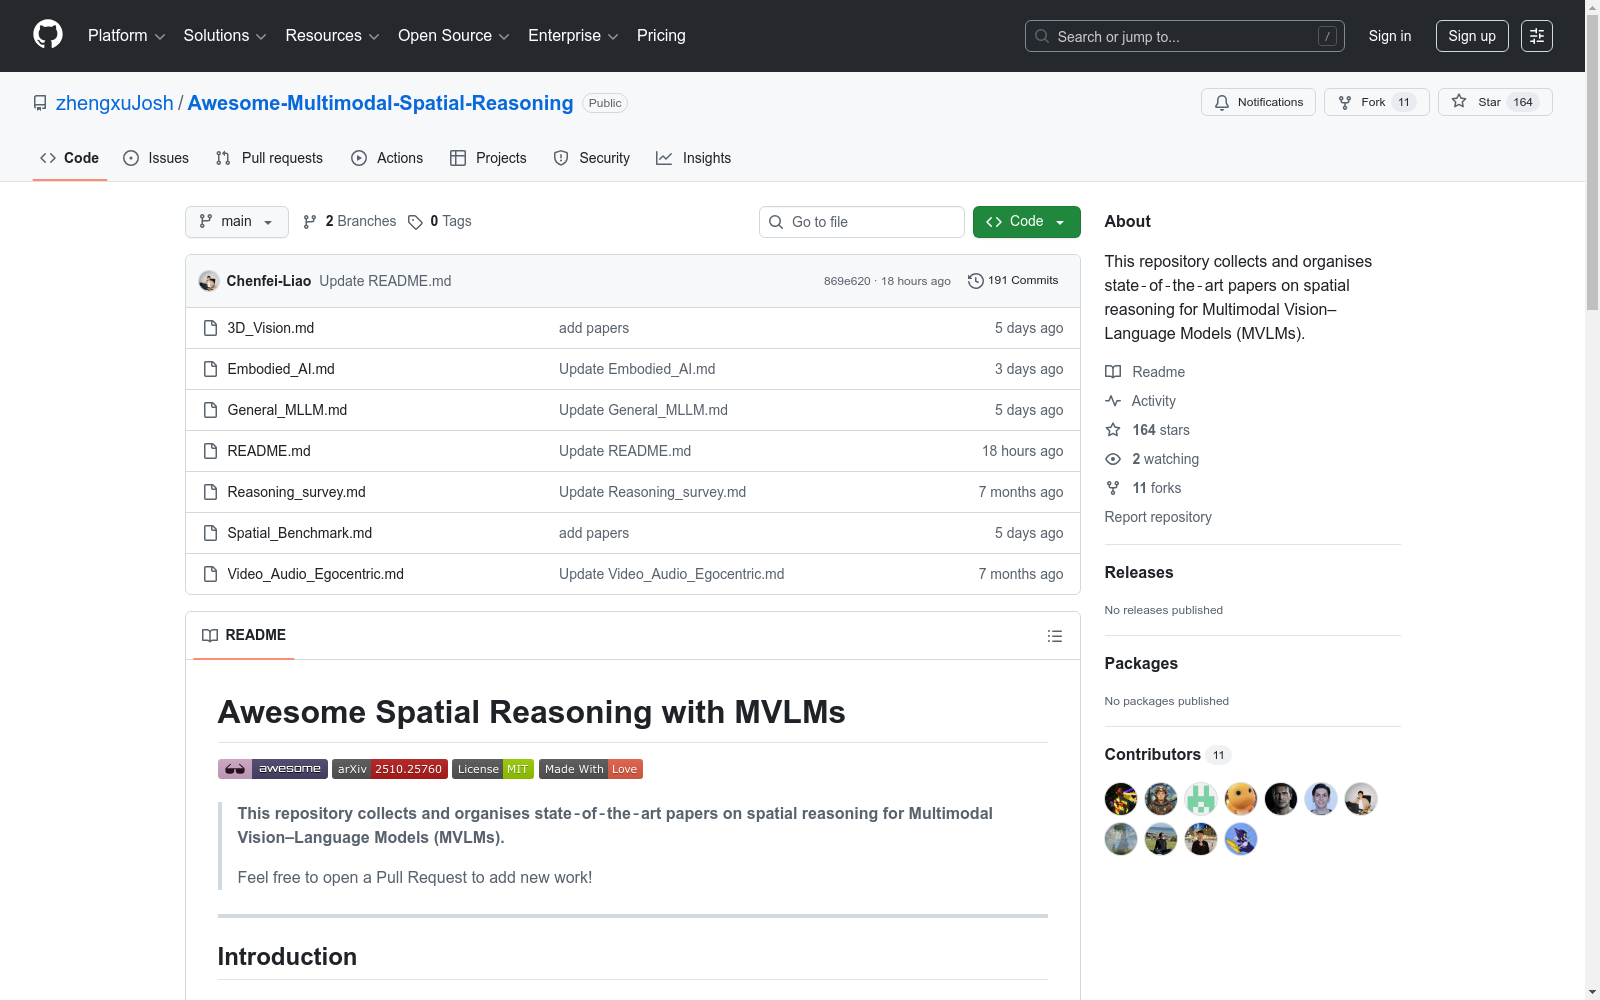Open the Readme link in About
The image size is (1600, 1000).
1145,372
